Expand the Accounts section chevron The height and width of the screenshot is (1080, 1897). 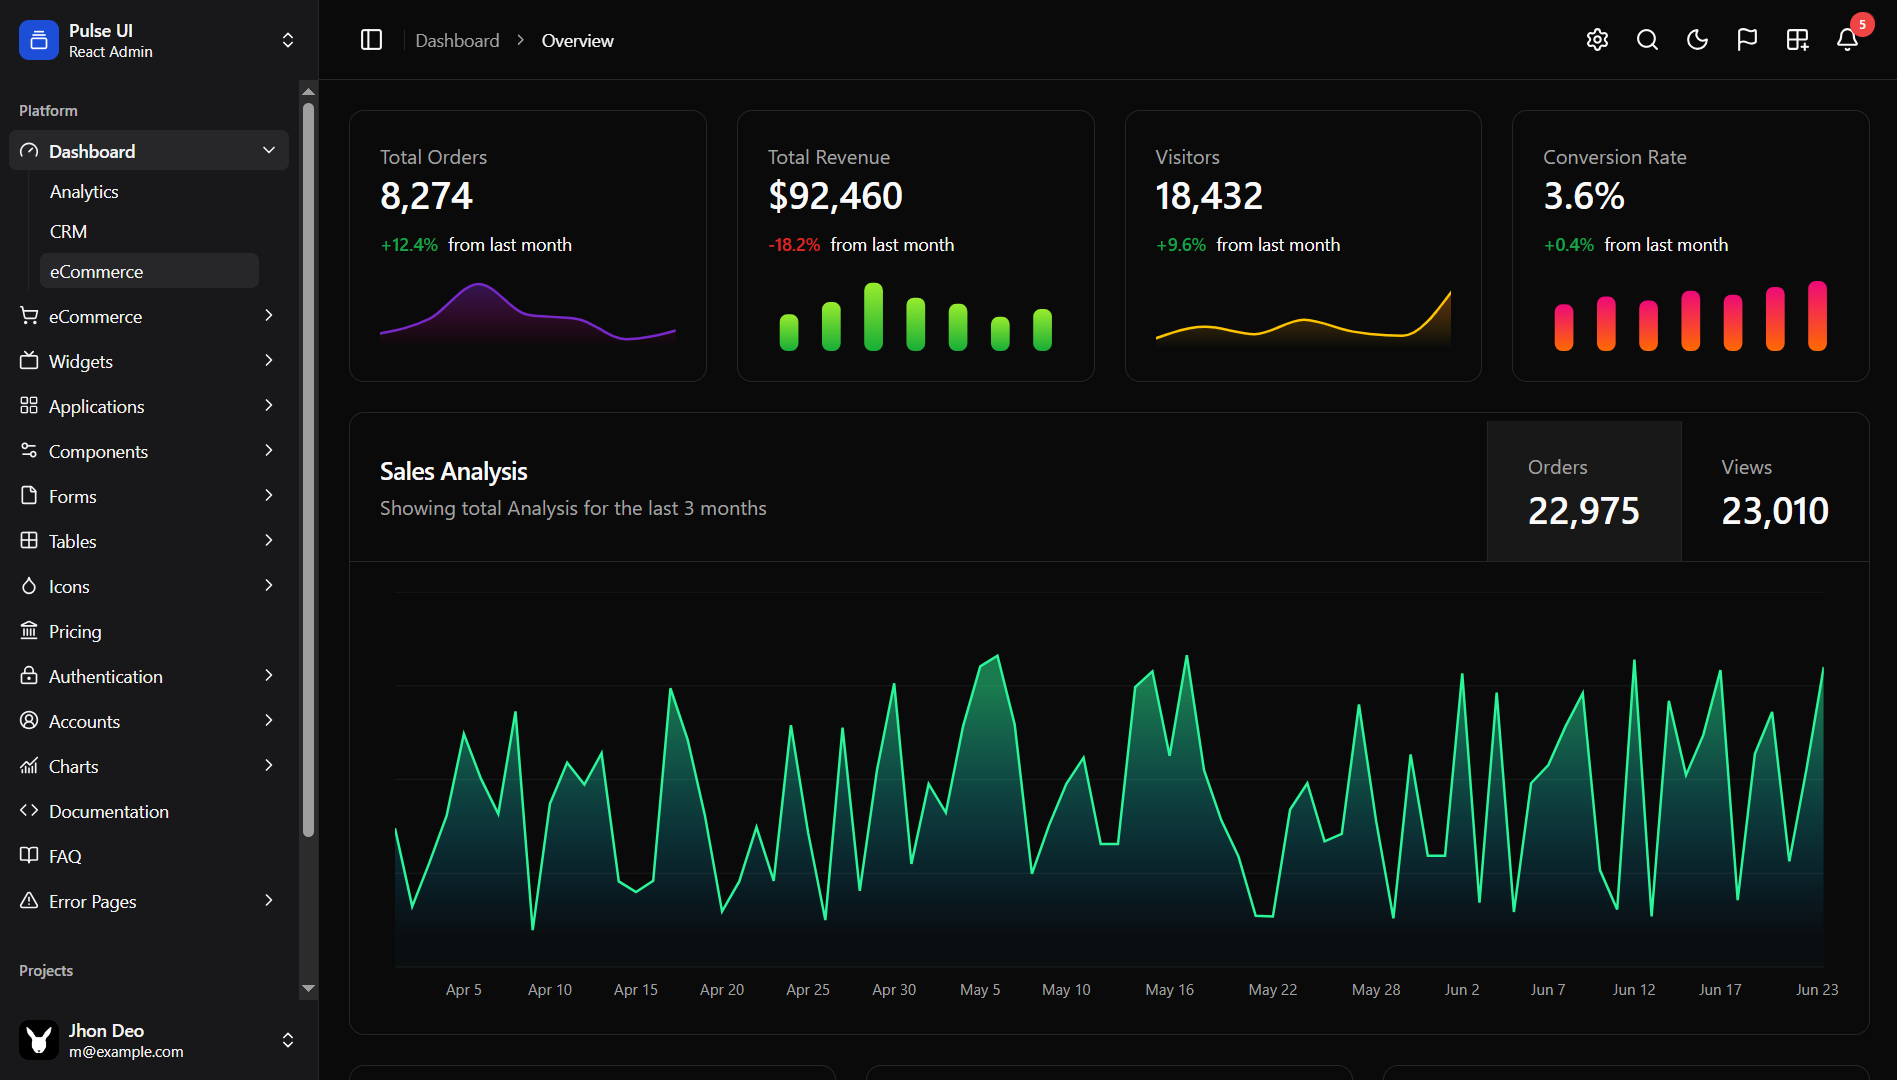269,720
